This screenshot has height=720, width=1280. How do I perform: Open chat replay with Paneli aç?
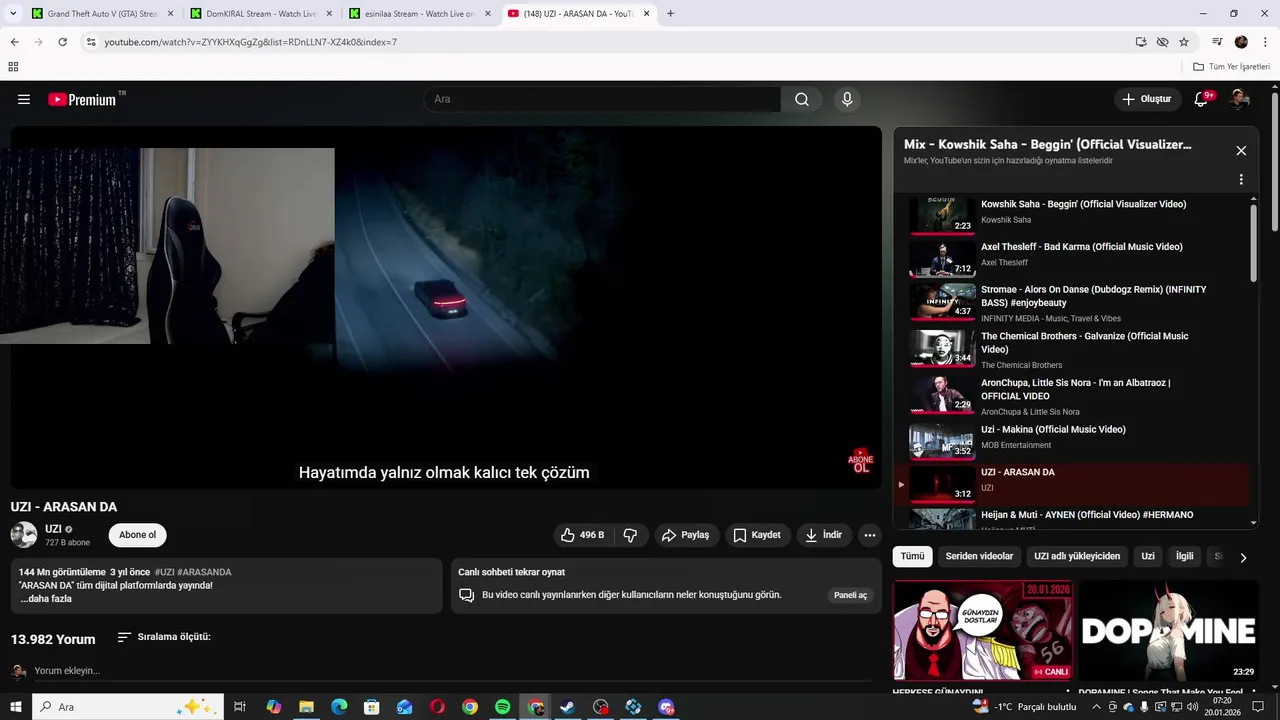[x=851, y=595]
